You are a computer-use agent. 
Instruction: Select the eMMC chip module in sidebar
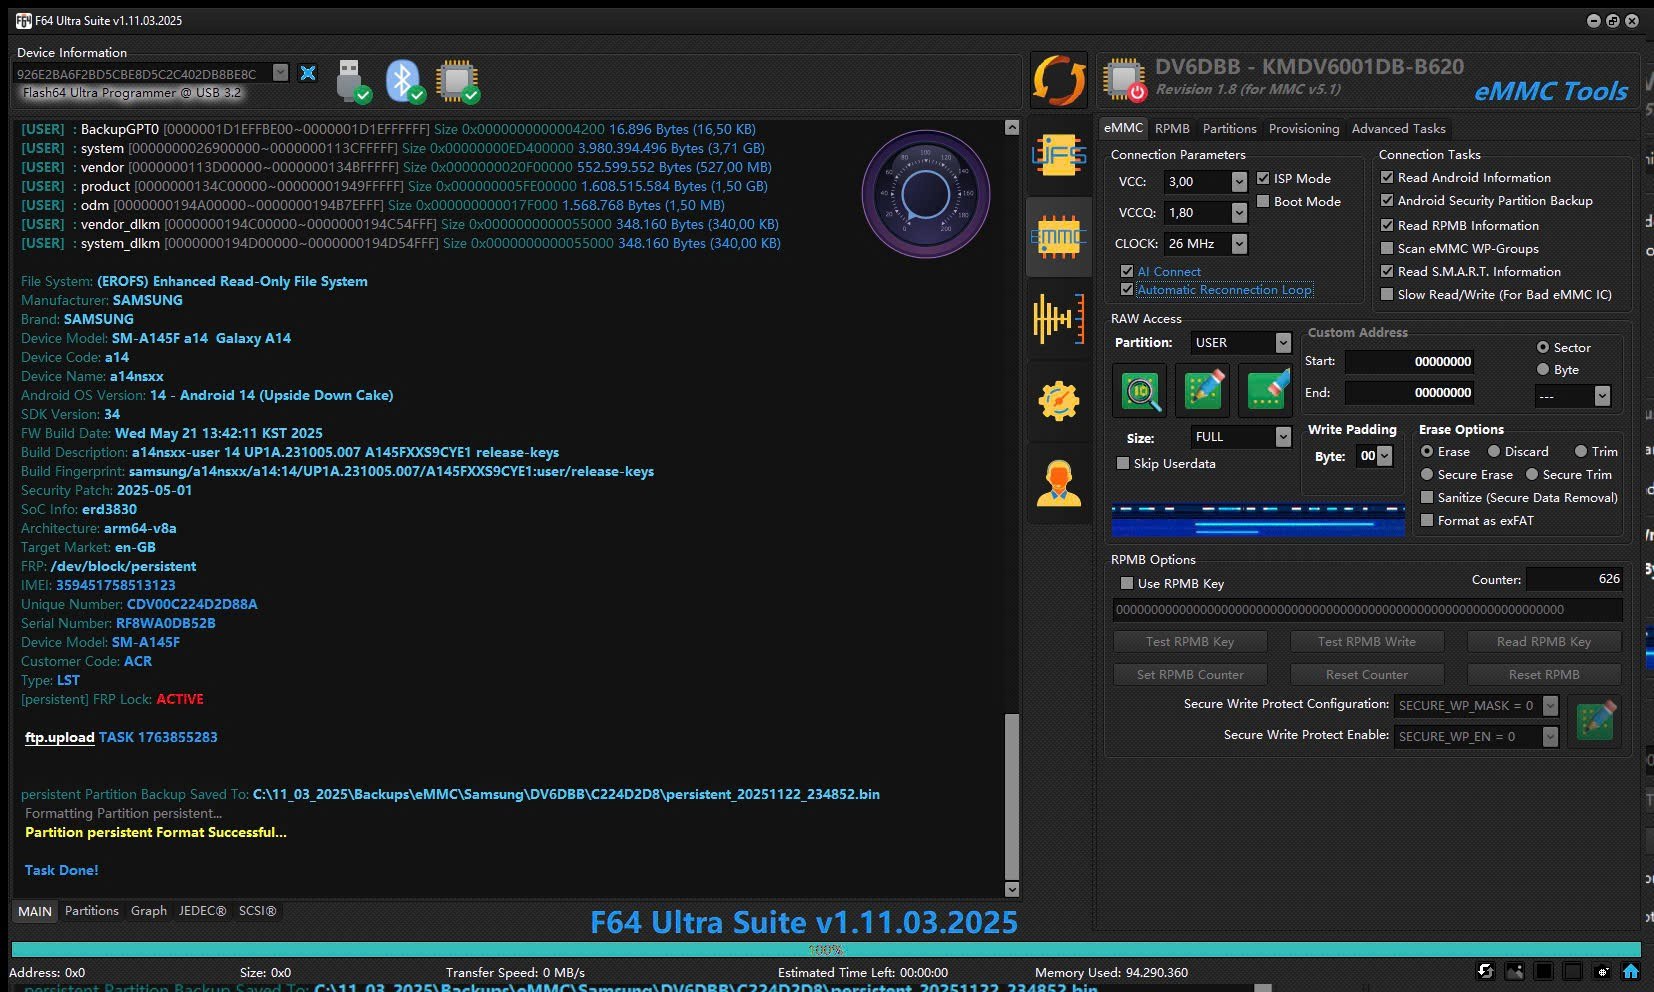click(1059, 237)
